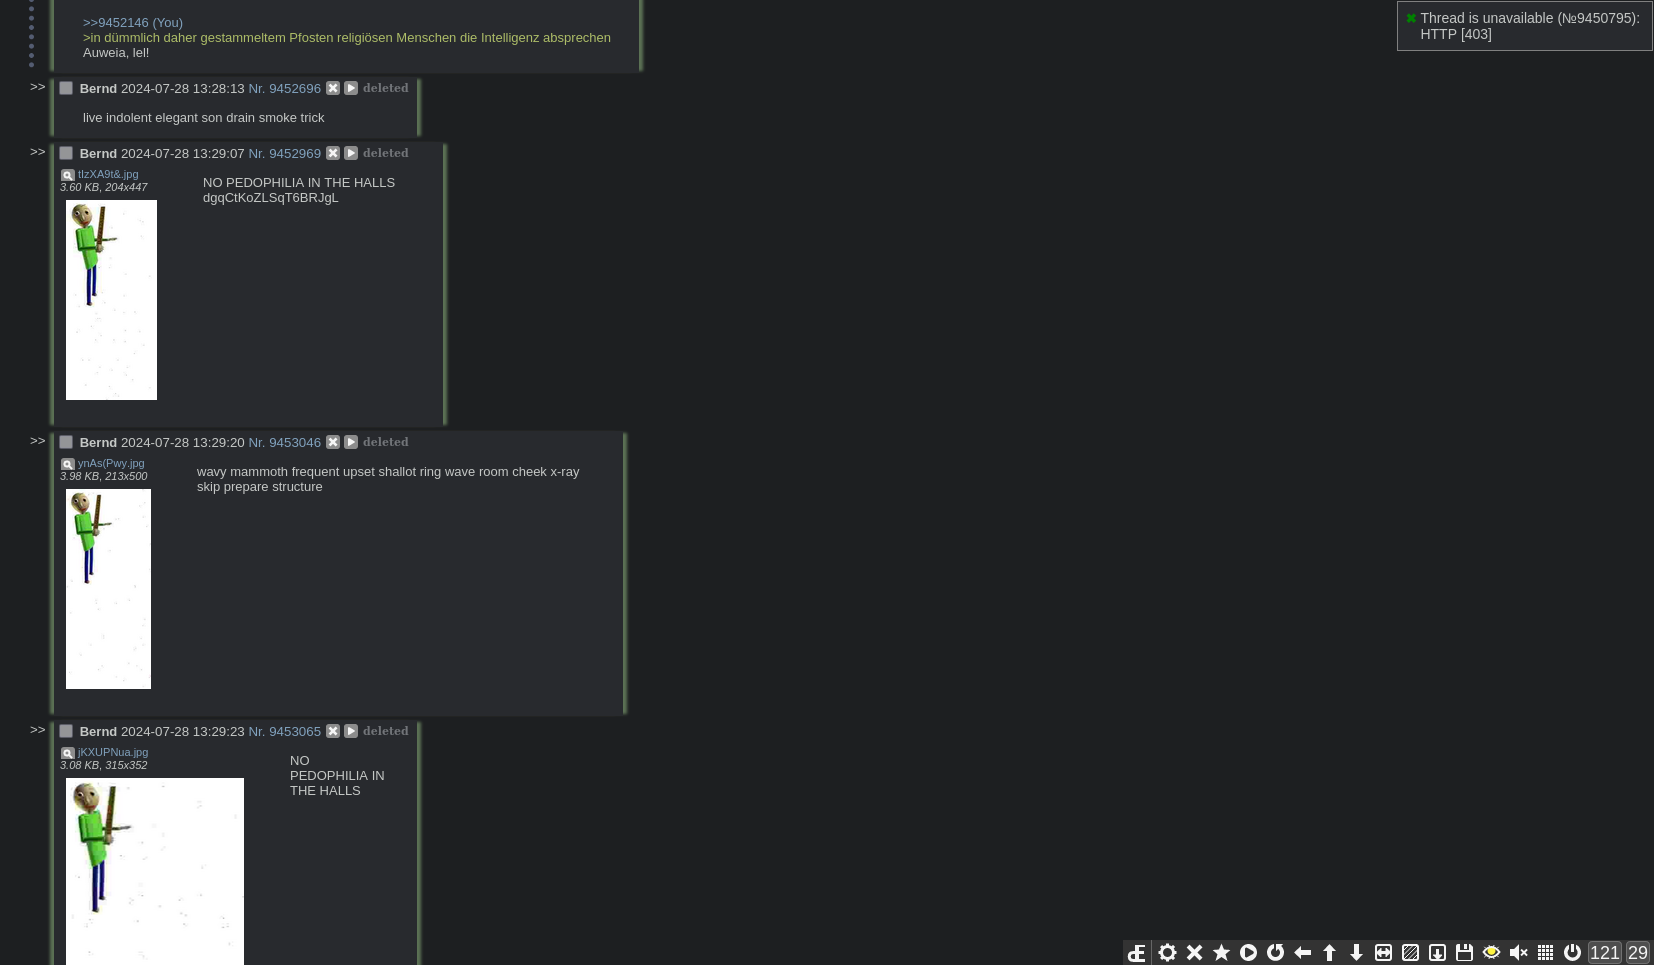1654x965 pixels.
Task: Click the power icon in bottom panel
Action: [x=1572, y=953]
